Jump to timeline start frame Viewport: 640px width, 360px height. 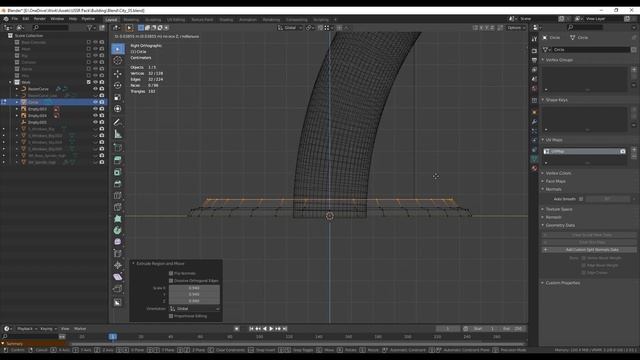[251, 329]
